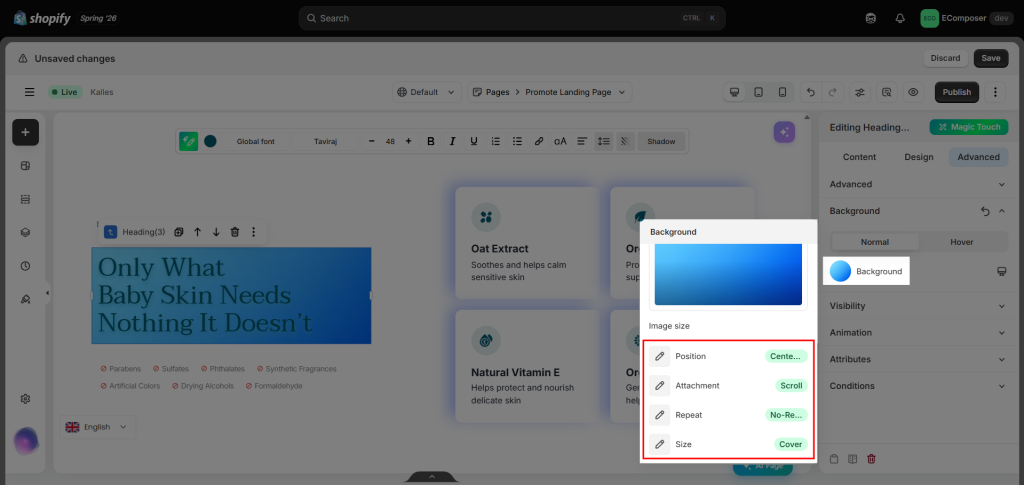Image resolution: width=1024 pixels, height=485 pixels.
Task: Switch to the Content tab
Action: pos(859,157)
